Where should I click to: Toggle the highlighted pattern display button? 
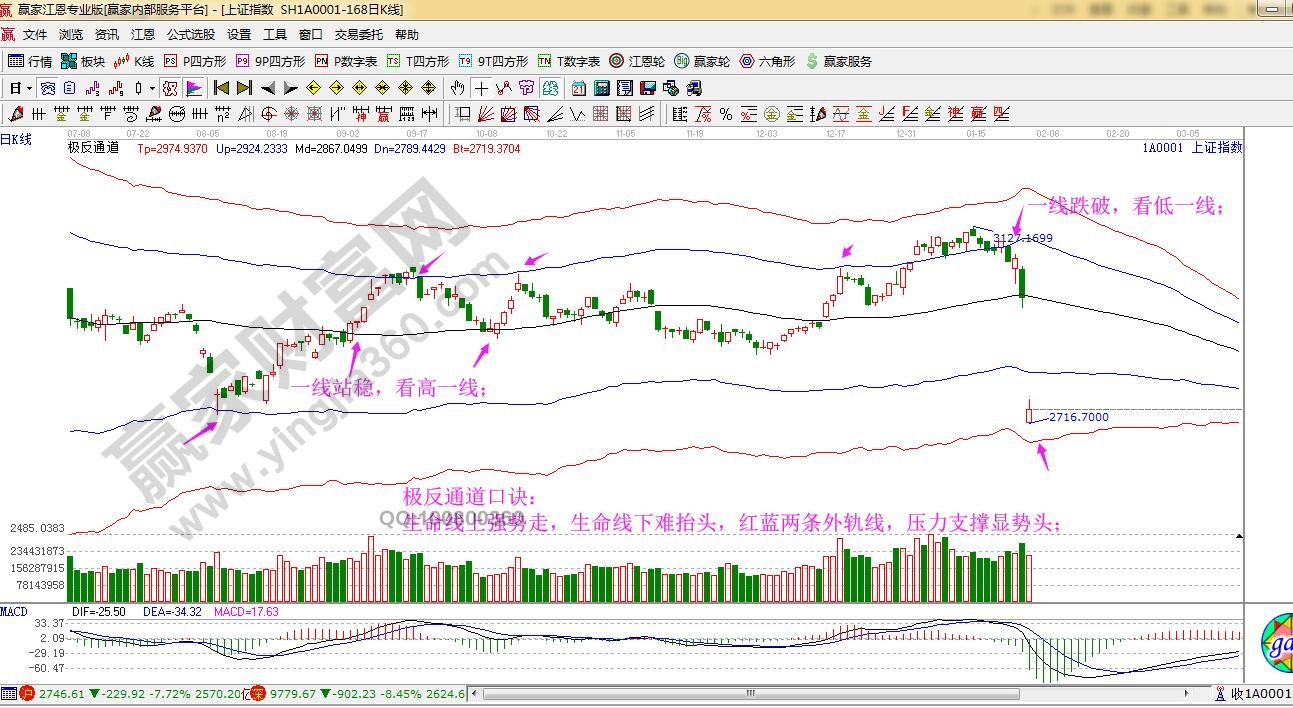pyautogui.click(x=171, y=88)
